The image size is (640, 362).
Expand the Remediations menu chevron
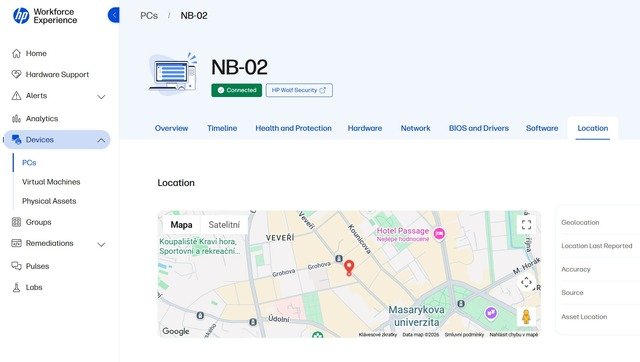tap(101, 244)
